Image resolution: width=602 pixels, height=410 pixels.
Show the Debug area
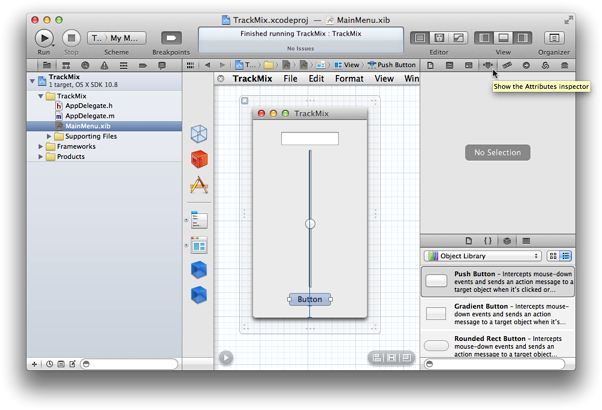(x=503, y=38)
